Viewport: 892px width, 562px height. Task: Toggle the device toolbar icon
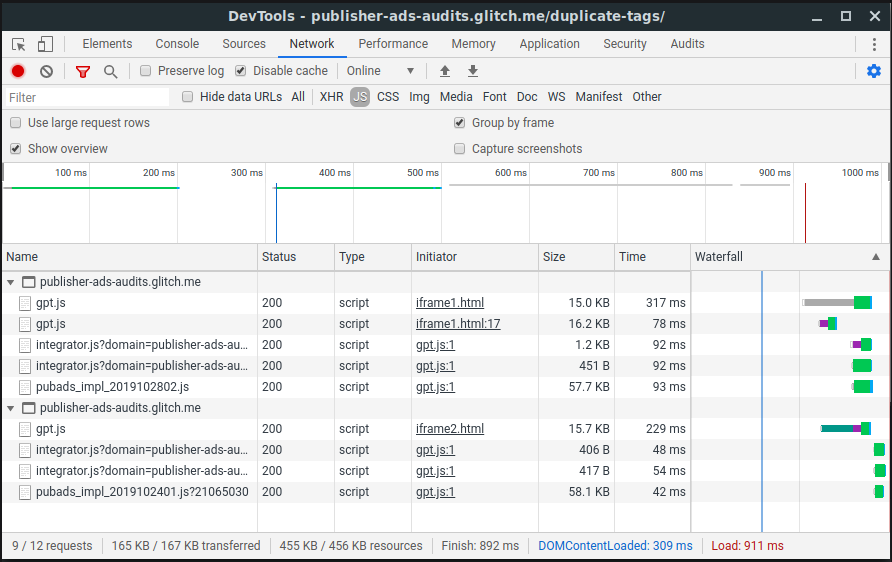45,44
